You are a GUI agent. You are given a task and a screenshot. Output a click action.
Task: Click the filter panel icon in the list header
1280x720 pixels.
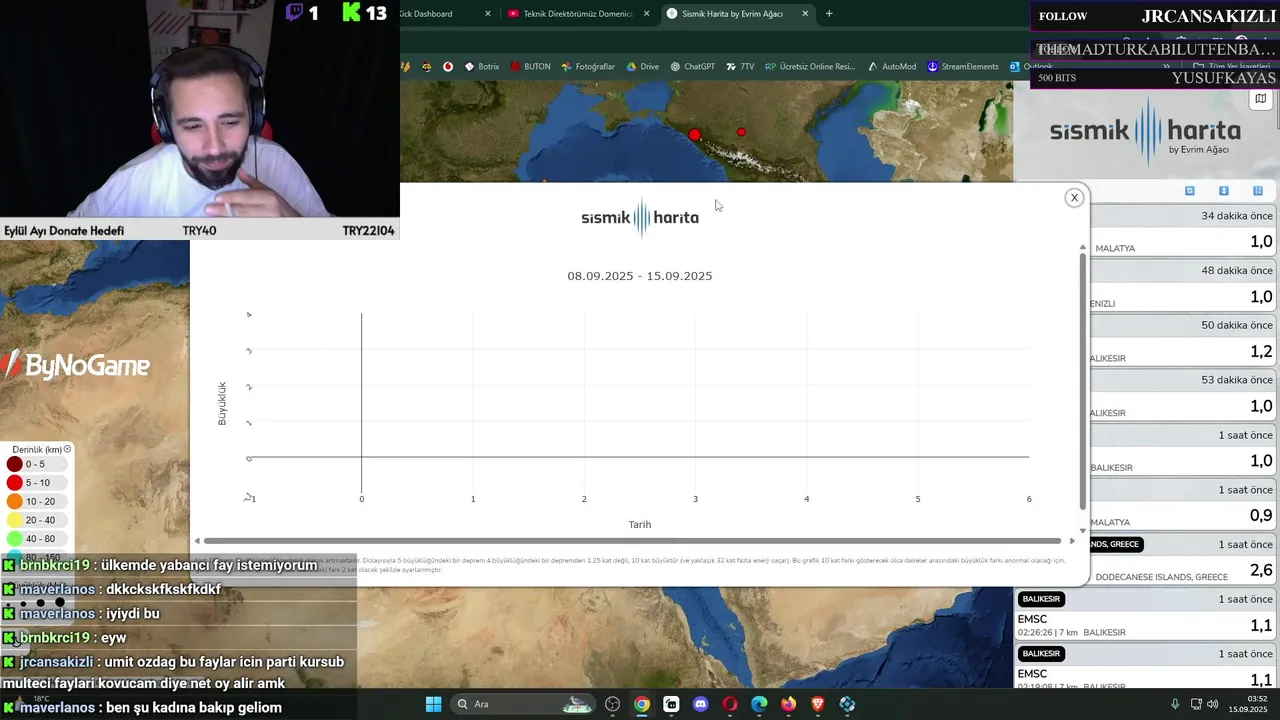[1258, 191]
